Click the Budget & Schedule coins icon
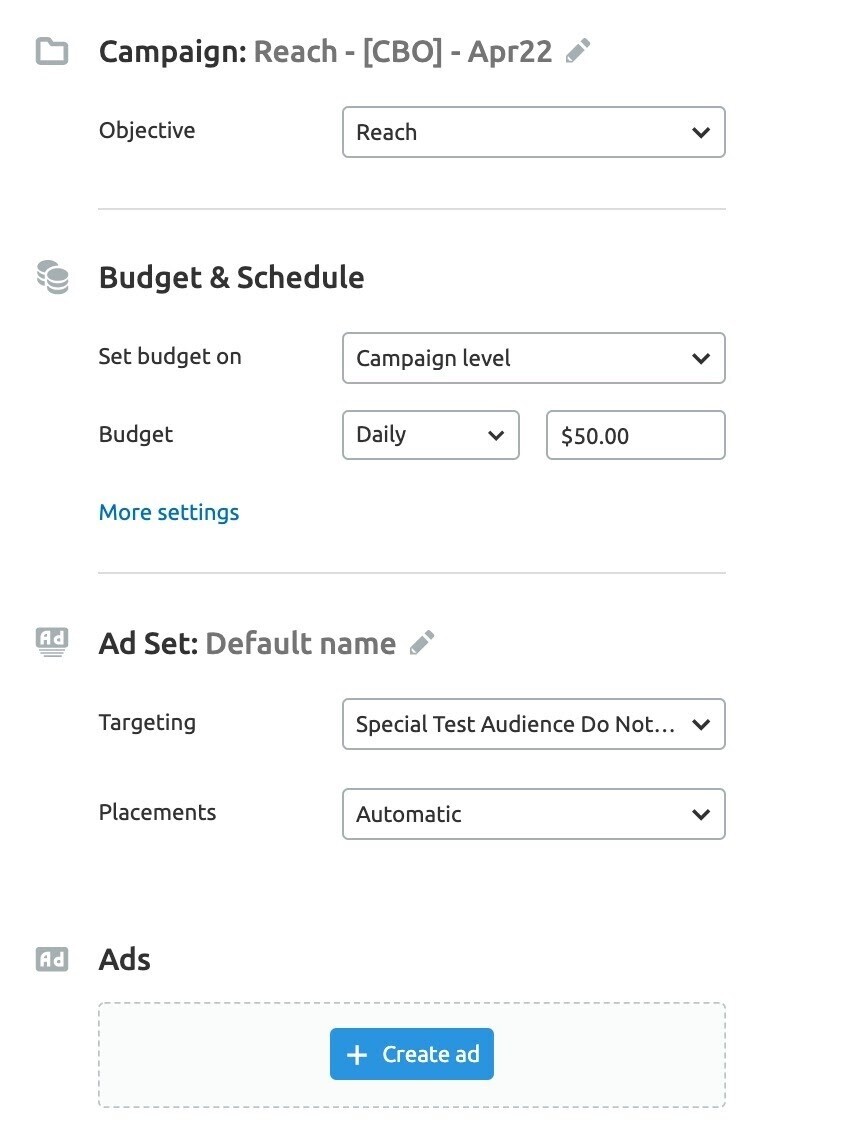Viewport: 858px width, 1122px height. (52, 277)
